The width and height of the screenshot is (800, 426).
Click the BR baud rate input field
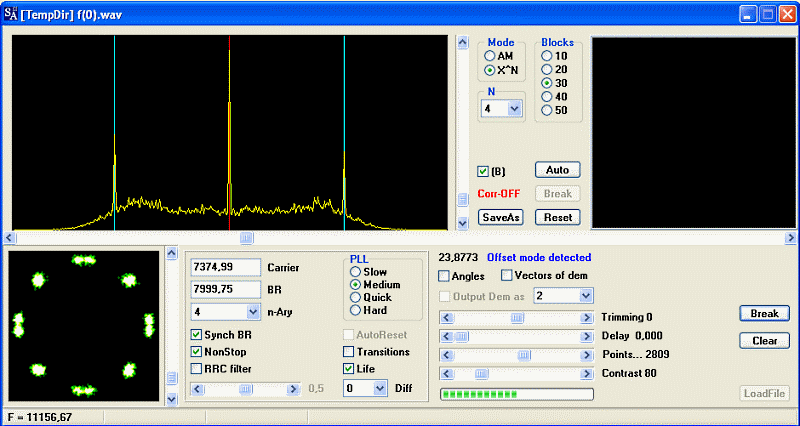point(226,289)
